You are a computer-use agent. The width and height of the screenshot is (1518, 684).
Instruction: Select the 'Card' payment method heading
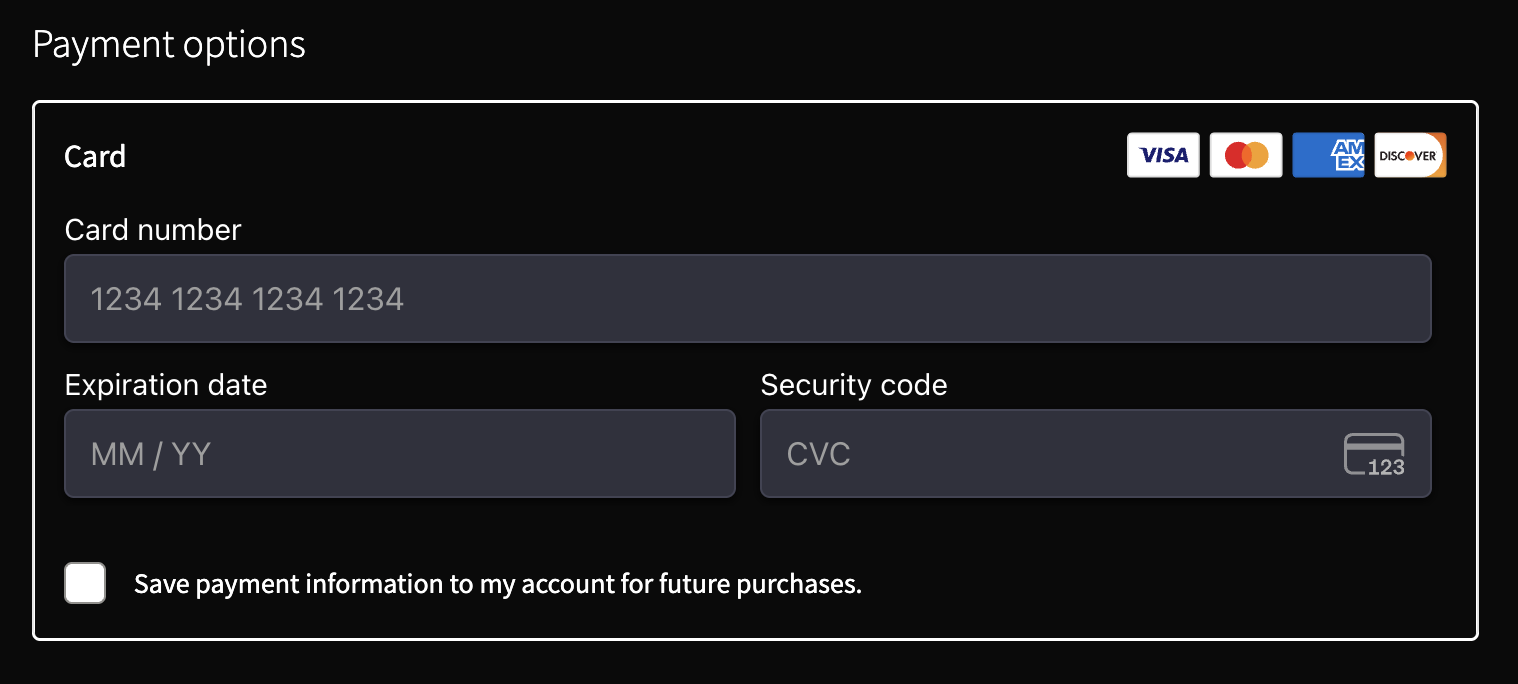pos(95,156)
